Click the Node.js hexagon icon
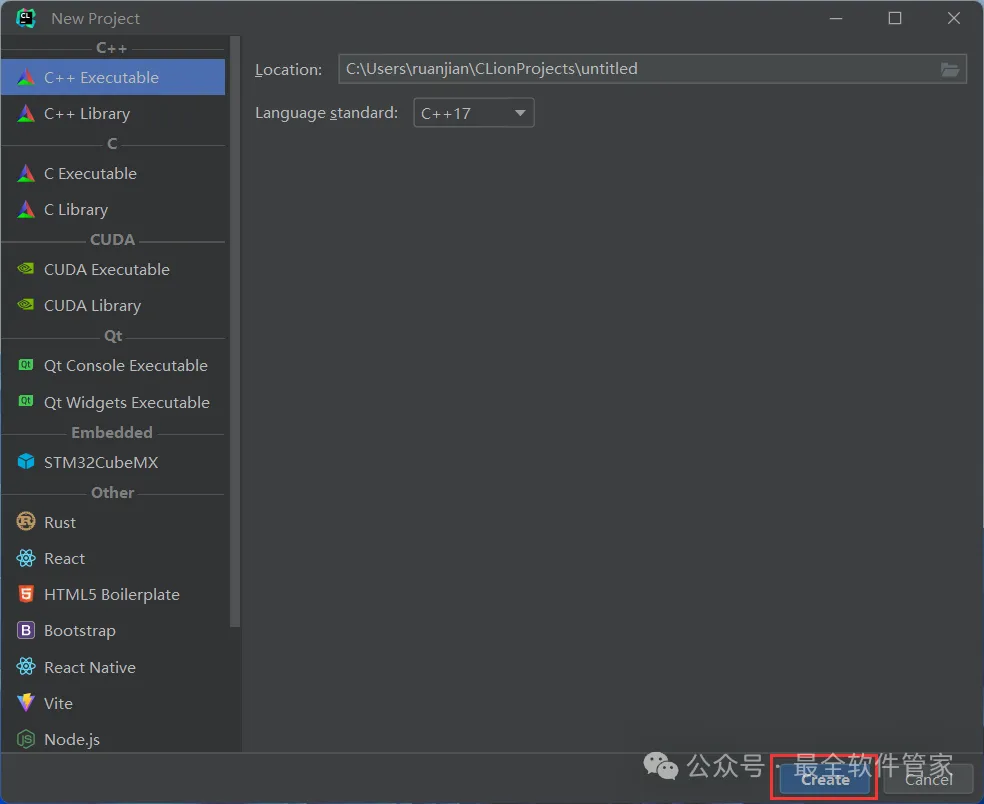 26,739
